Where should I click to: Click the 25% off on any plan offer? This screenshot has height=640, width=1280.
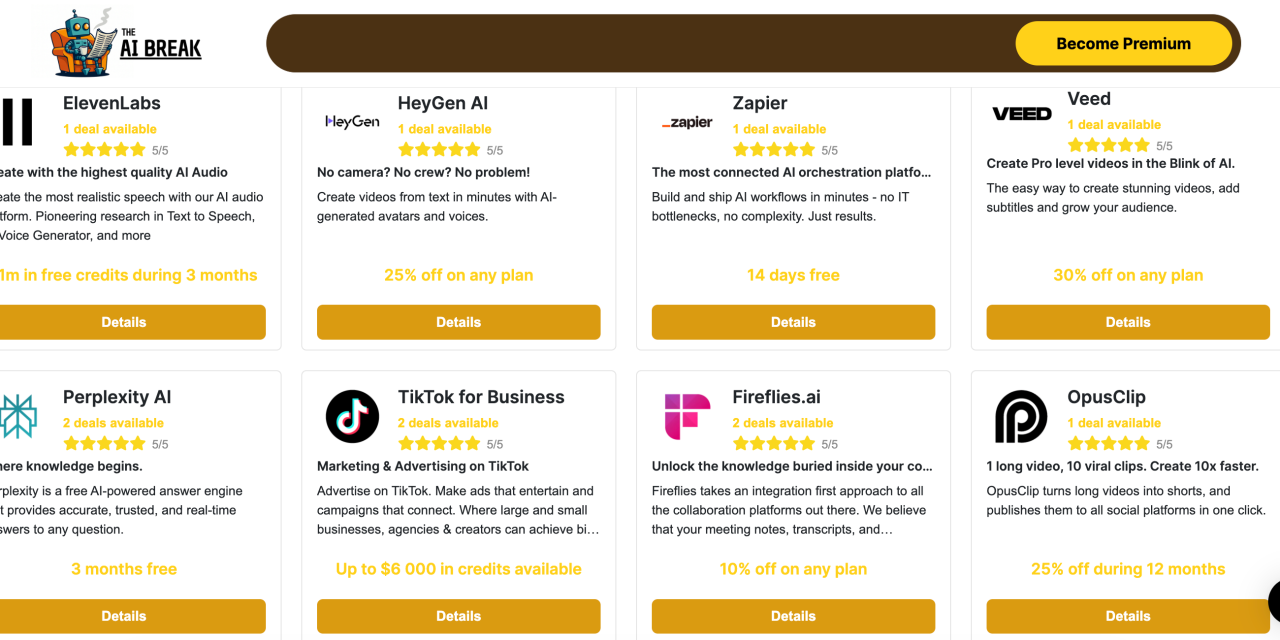458,275
